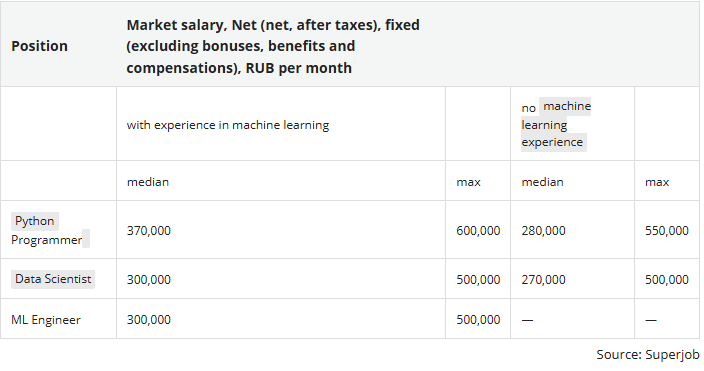Click the Source: Superjob caption
The height and width of the screenshot is (371, 704).
coord(648,354)
